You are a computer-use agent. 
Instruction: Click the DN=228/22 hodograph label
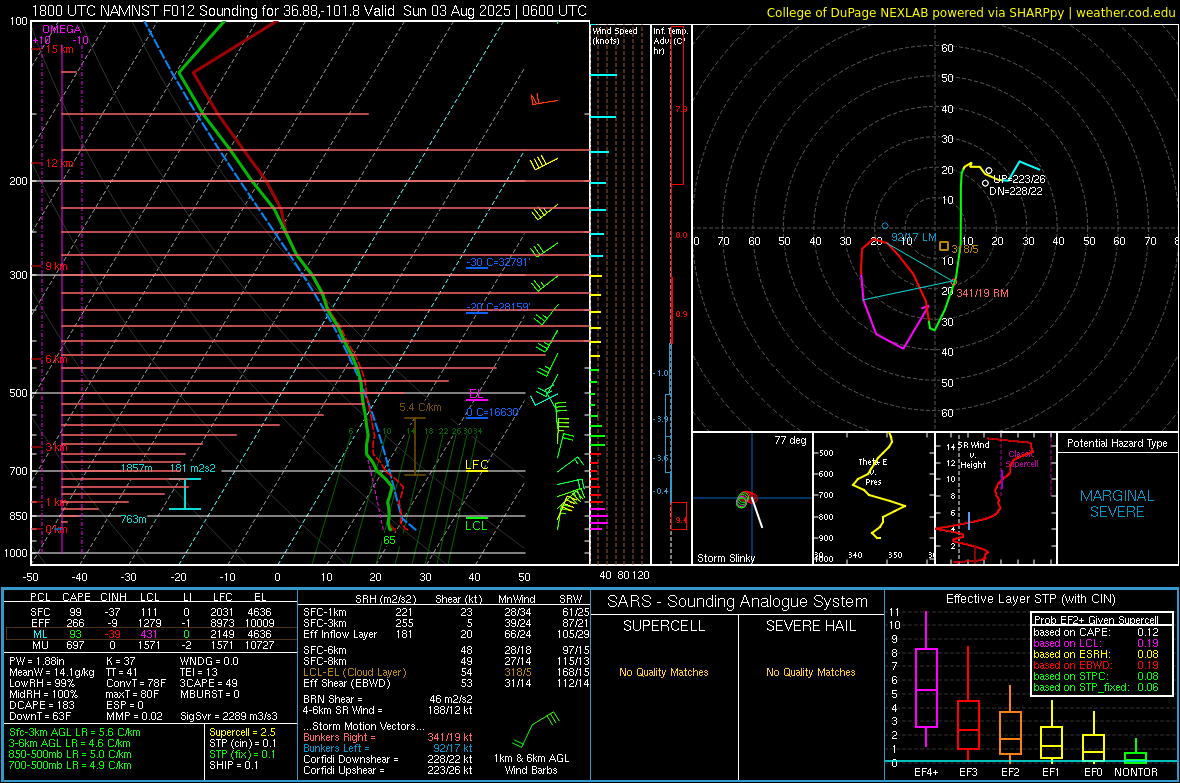pyautogui.click(x=1016, y=191)
